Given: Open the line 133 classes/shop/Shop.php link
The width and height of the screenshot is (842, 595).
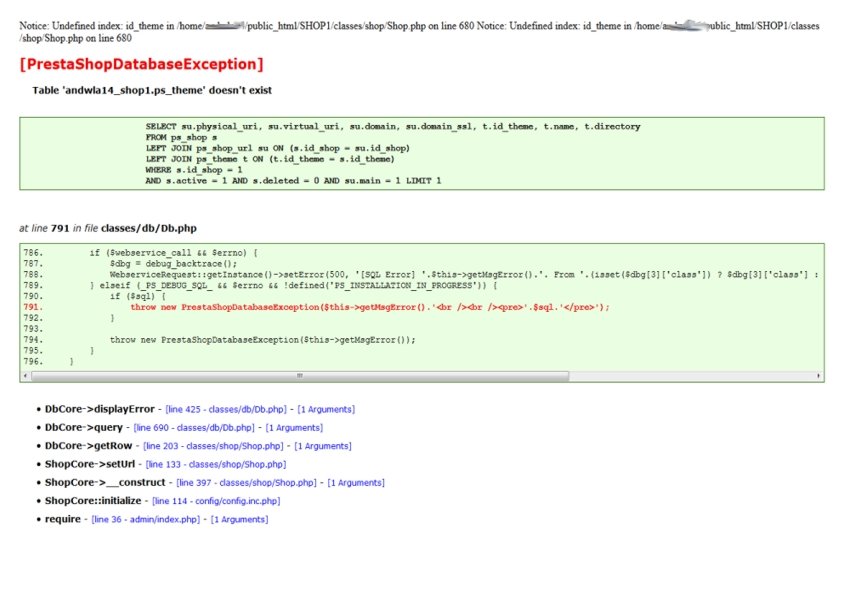Looking at the screenshot, I should [216, 464].
